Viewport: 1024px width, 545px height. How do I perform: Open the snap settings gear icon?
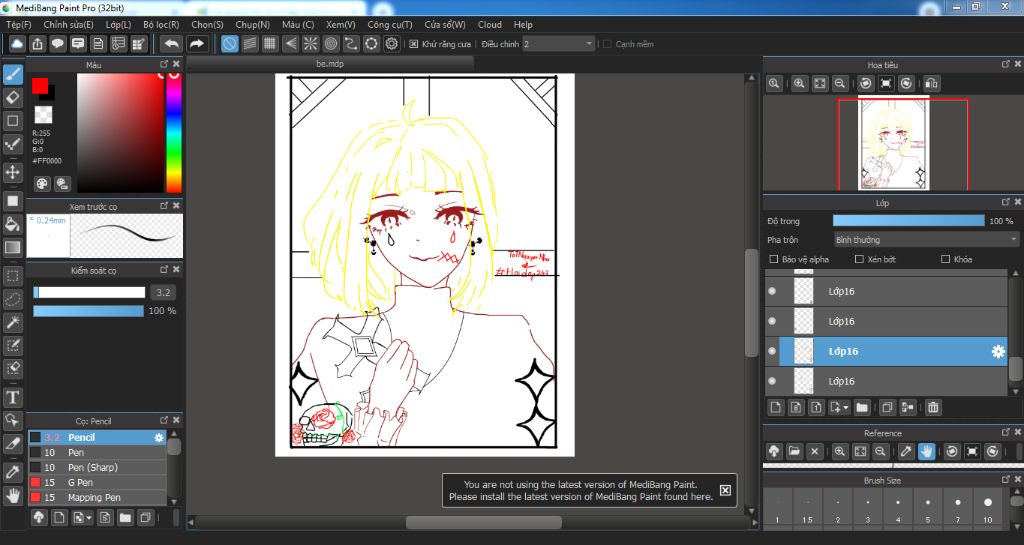point(391,44)
